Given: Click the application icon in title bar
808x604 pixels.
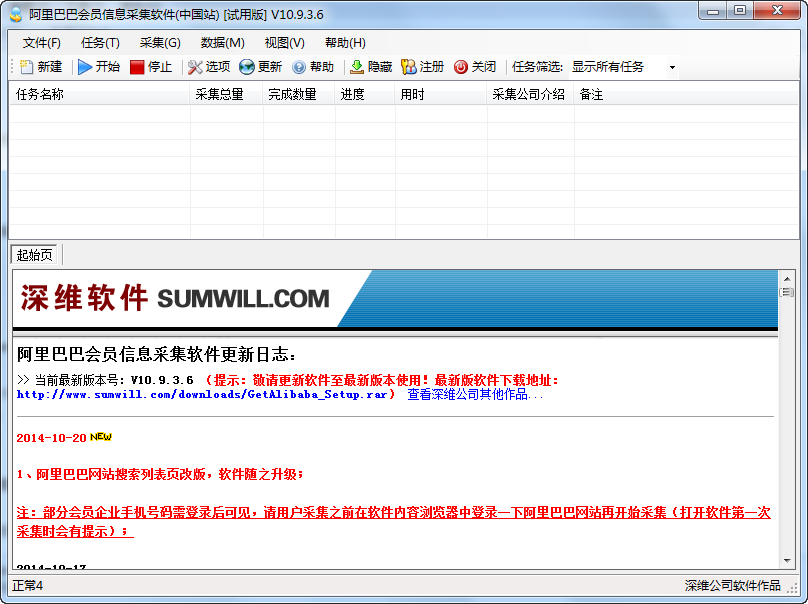Looking at the screenshot, I should [16, 14].
